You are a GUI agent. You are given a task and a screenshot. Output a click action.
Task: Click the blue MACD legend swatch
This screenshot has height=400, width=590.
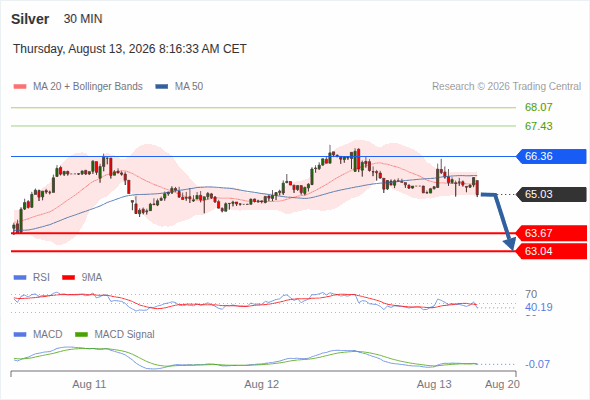[x=20, y=335]
